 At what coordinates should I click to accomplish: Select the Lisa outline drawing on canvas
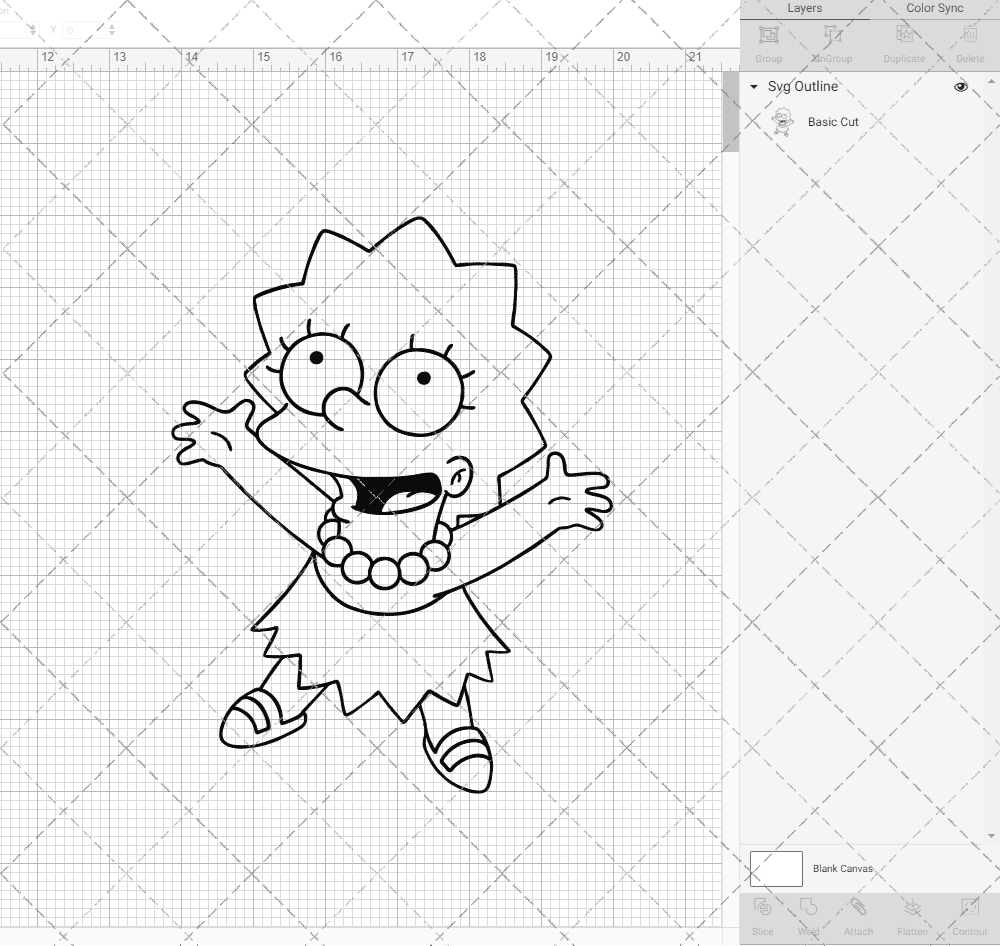click(391, 504)
